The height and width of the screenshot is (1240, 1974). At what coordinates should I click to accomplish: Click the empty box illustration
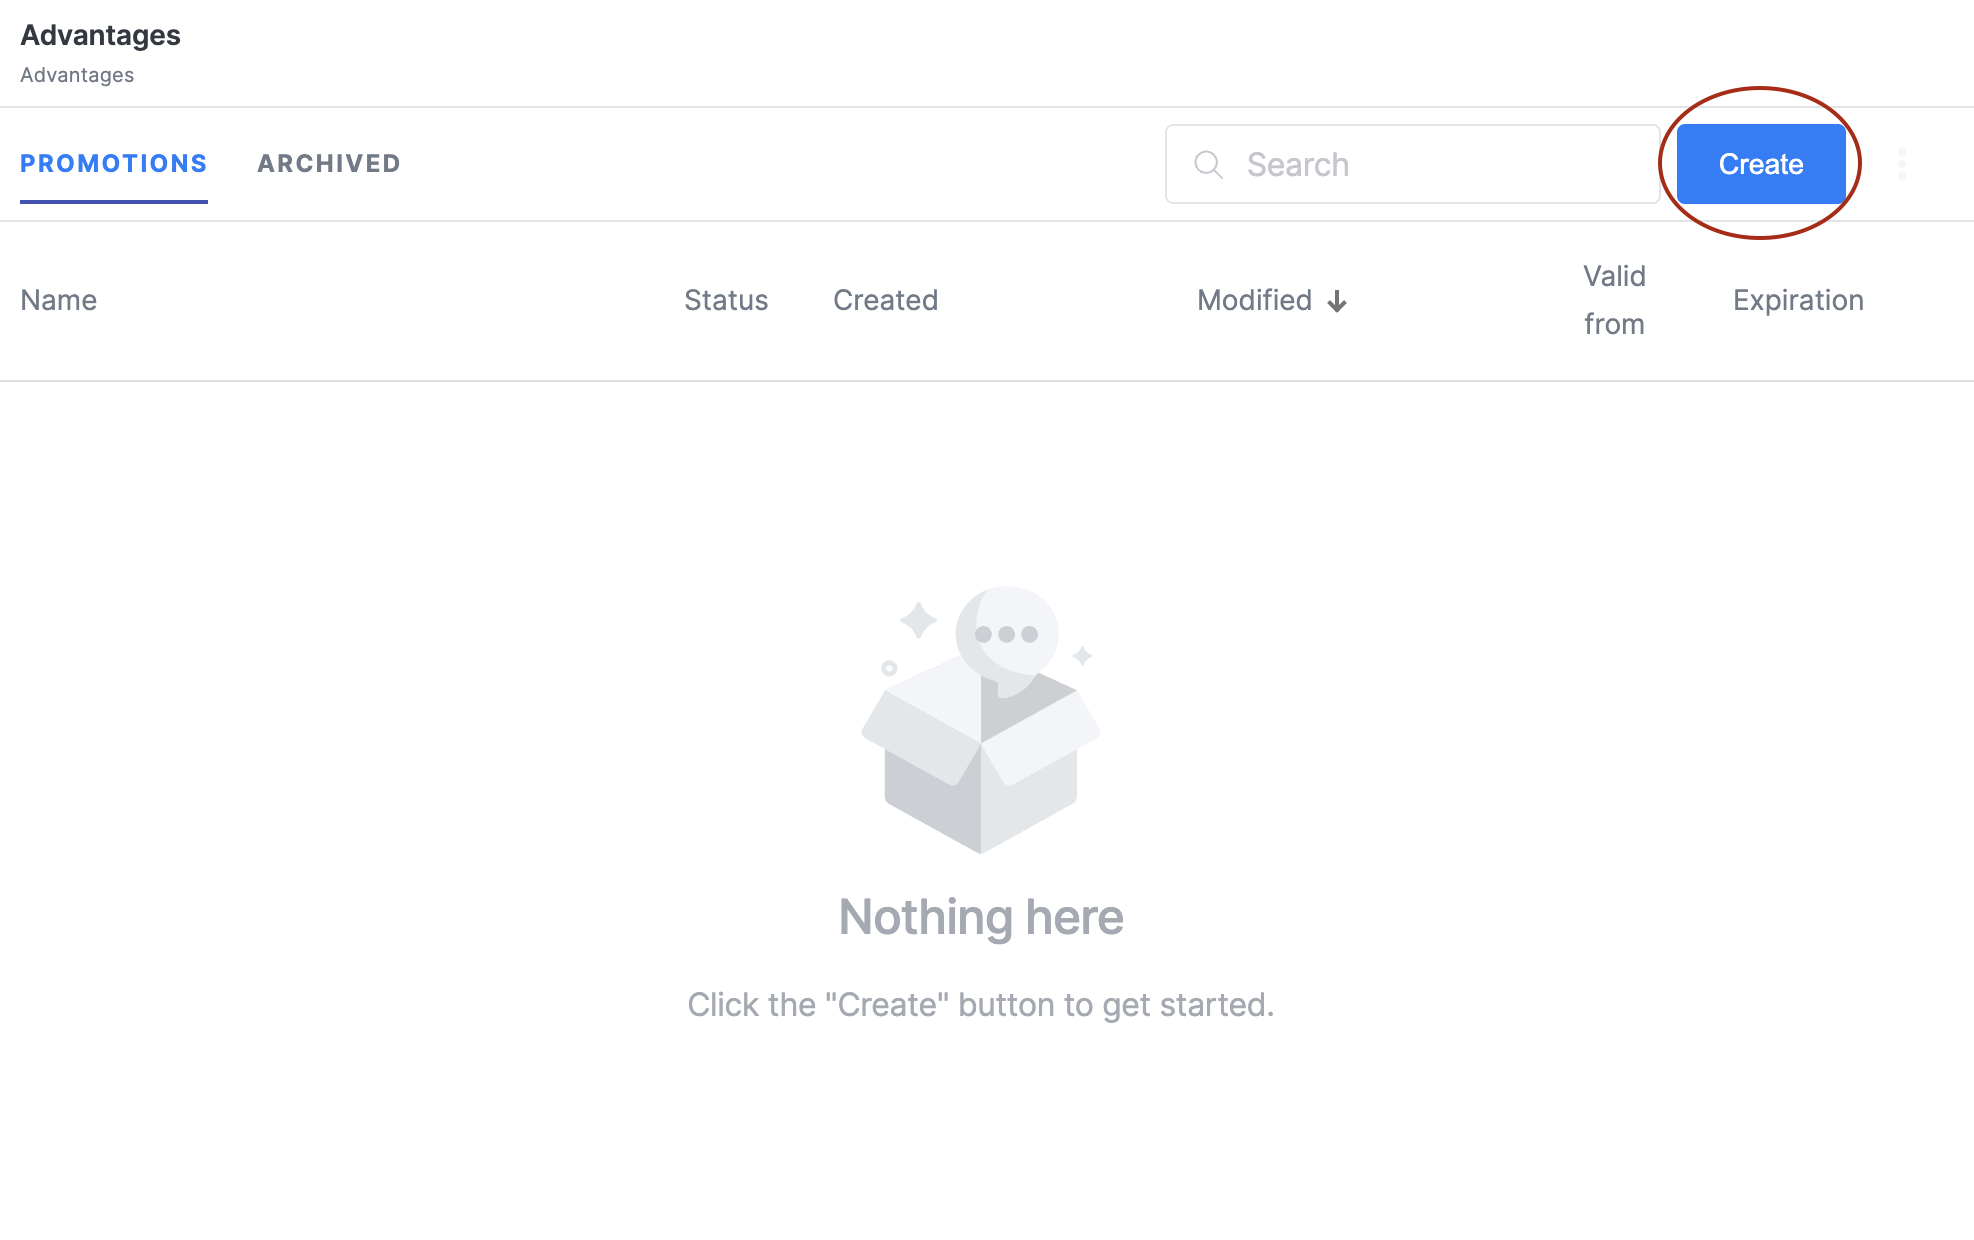click(x=981, y=719)
